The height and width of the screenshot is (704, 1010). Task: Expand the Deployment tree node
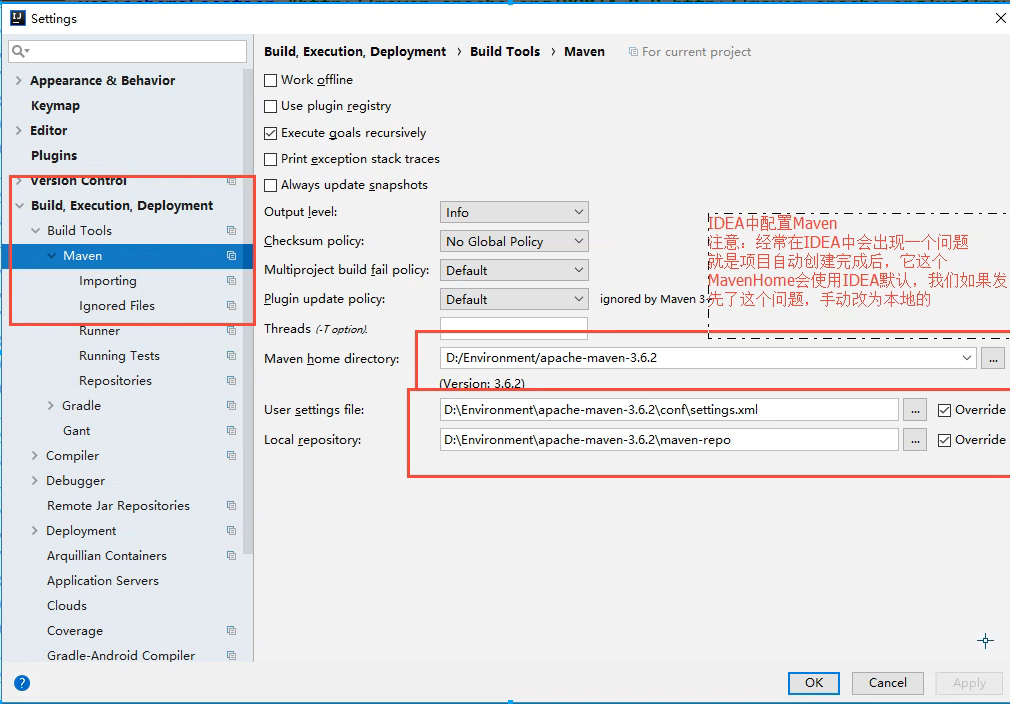pos(35,531)
